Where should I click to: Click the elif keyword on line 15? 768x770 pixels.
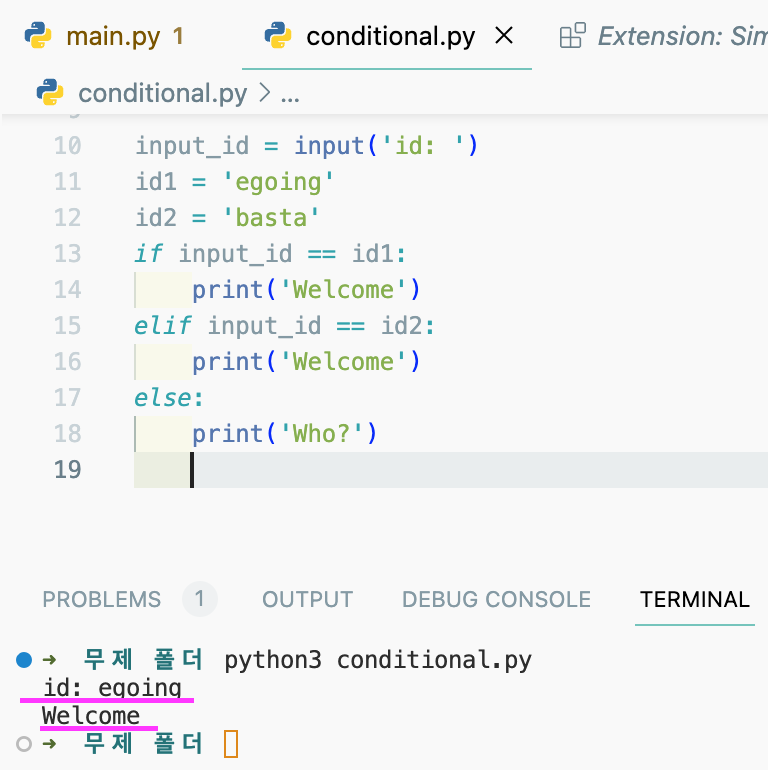point(163,326)
